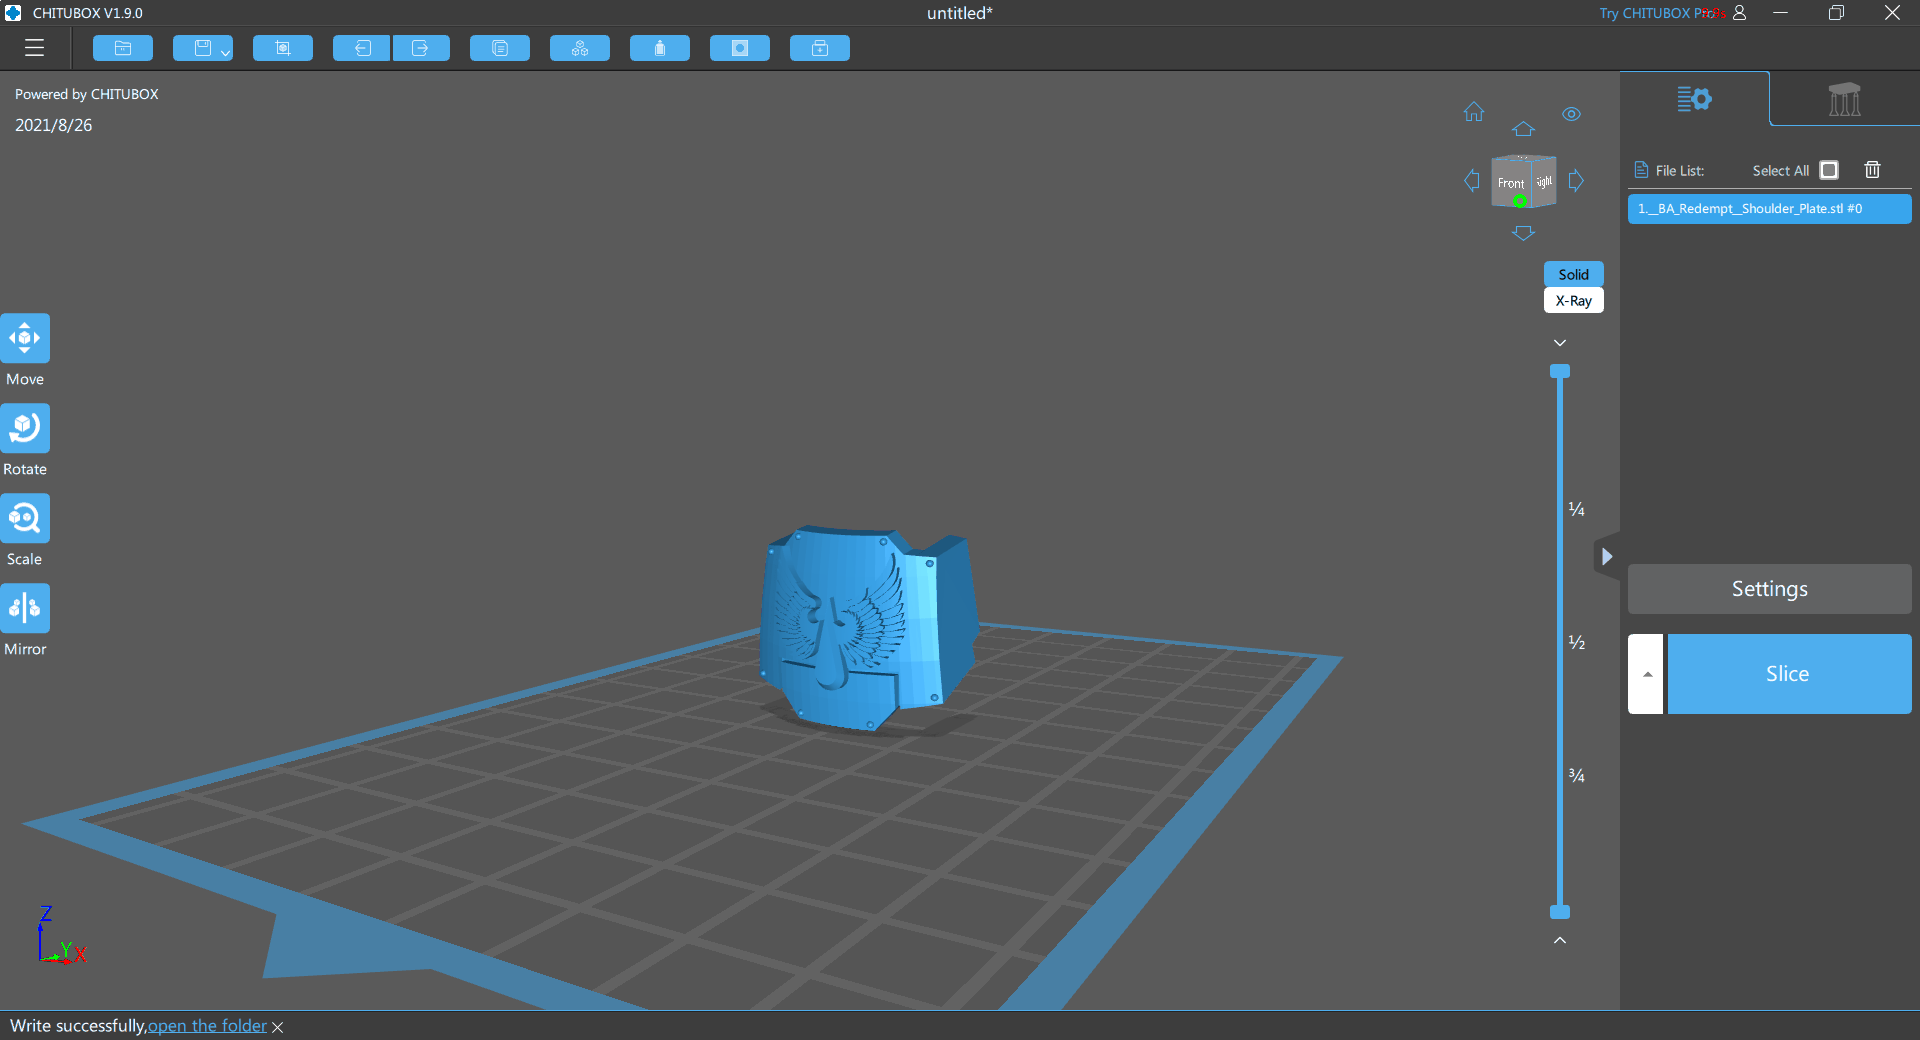Viewport: 1920px width, 1040px height.
Task: Click the Redo arrow toolbar button
Action: coord(421,48)
